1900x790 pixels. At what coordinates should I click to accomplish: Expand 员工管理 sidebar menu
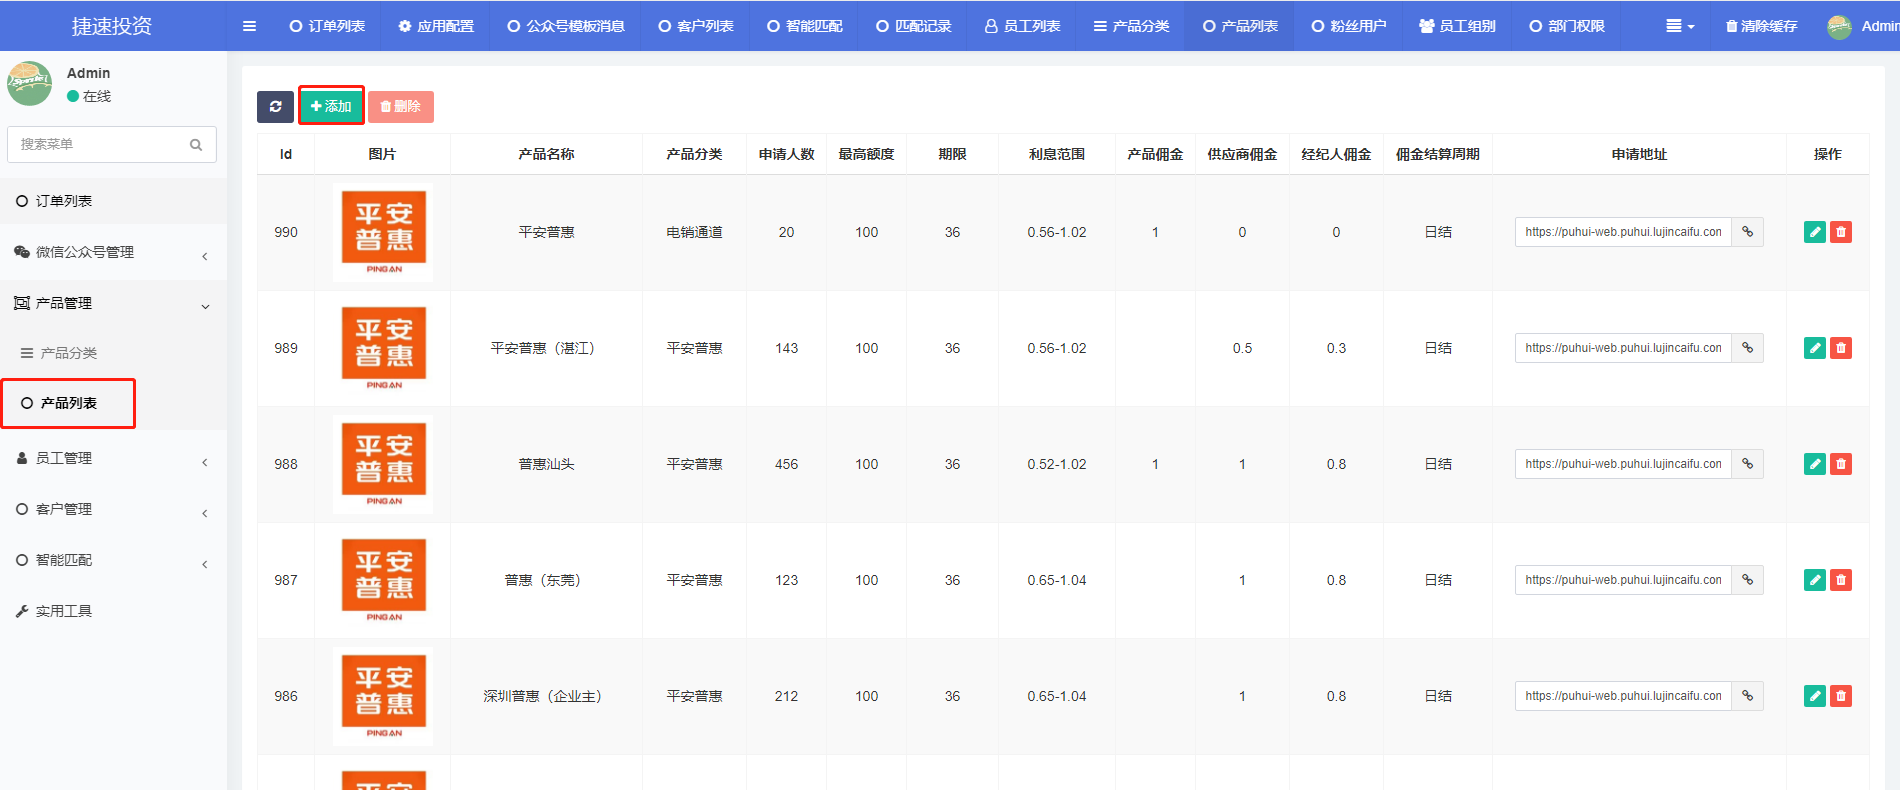(x=113, y=458)
